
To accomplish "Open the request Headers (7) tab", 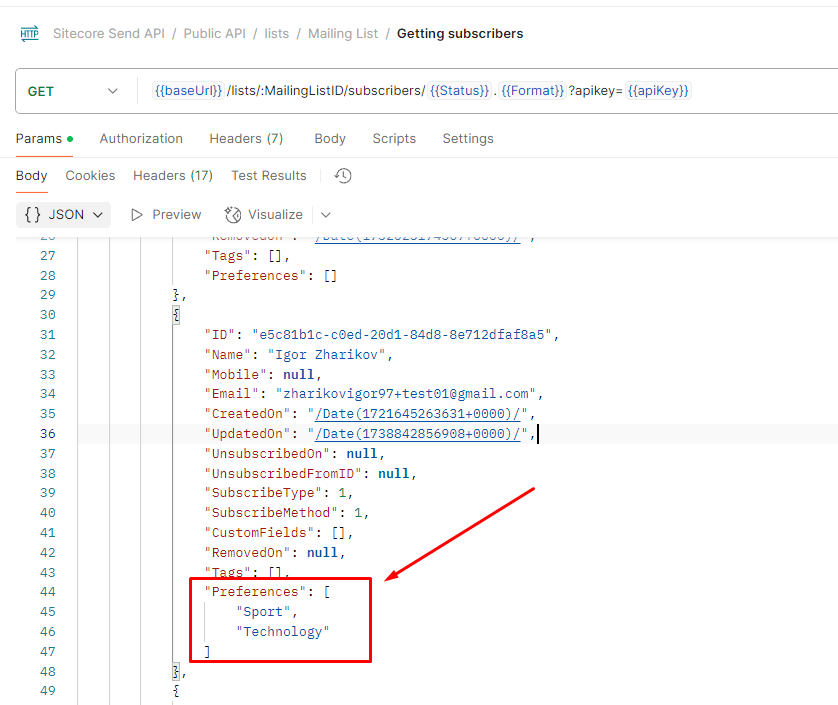I will click(x=246, y=139).
